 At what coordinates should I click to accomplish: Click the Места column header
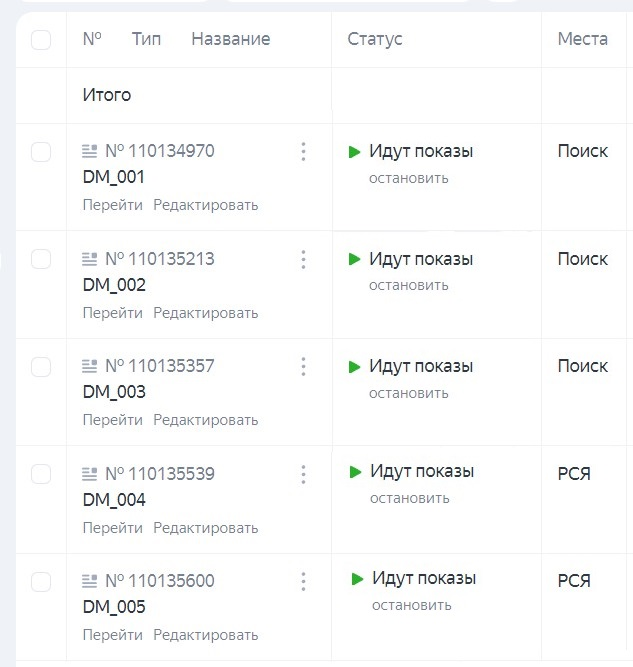click(x=583, y=39)
